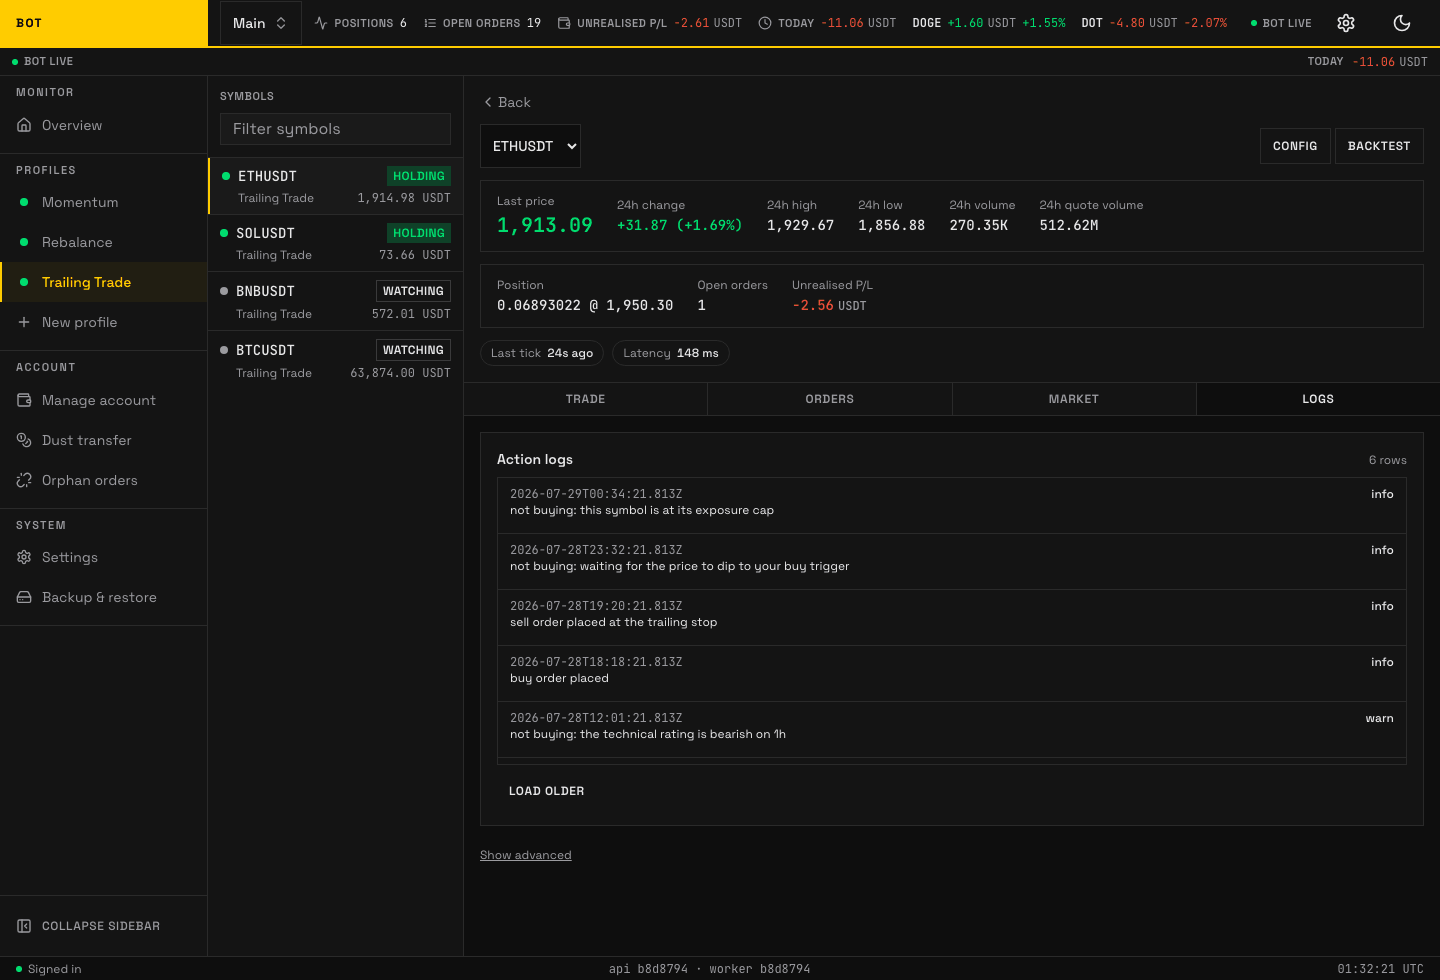Click the HOLDING badge on SOLUSDT
1440x980 pixels.
[419, 233]
